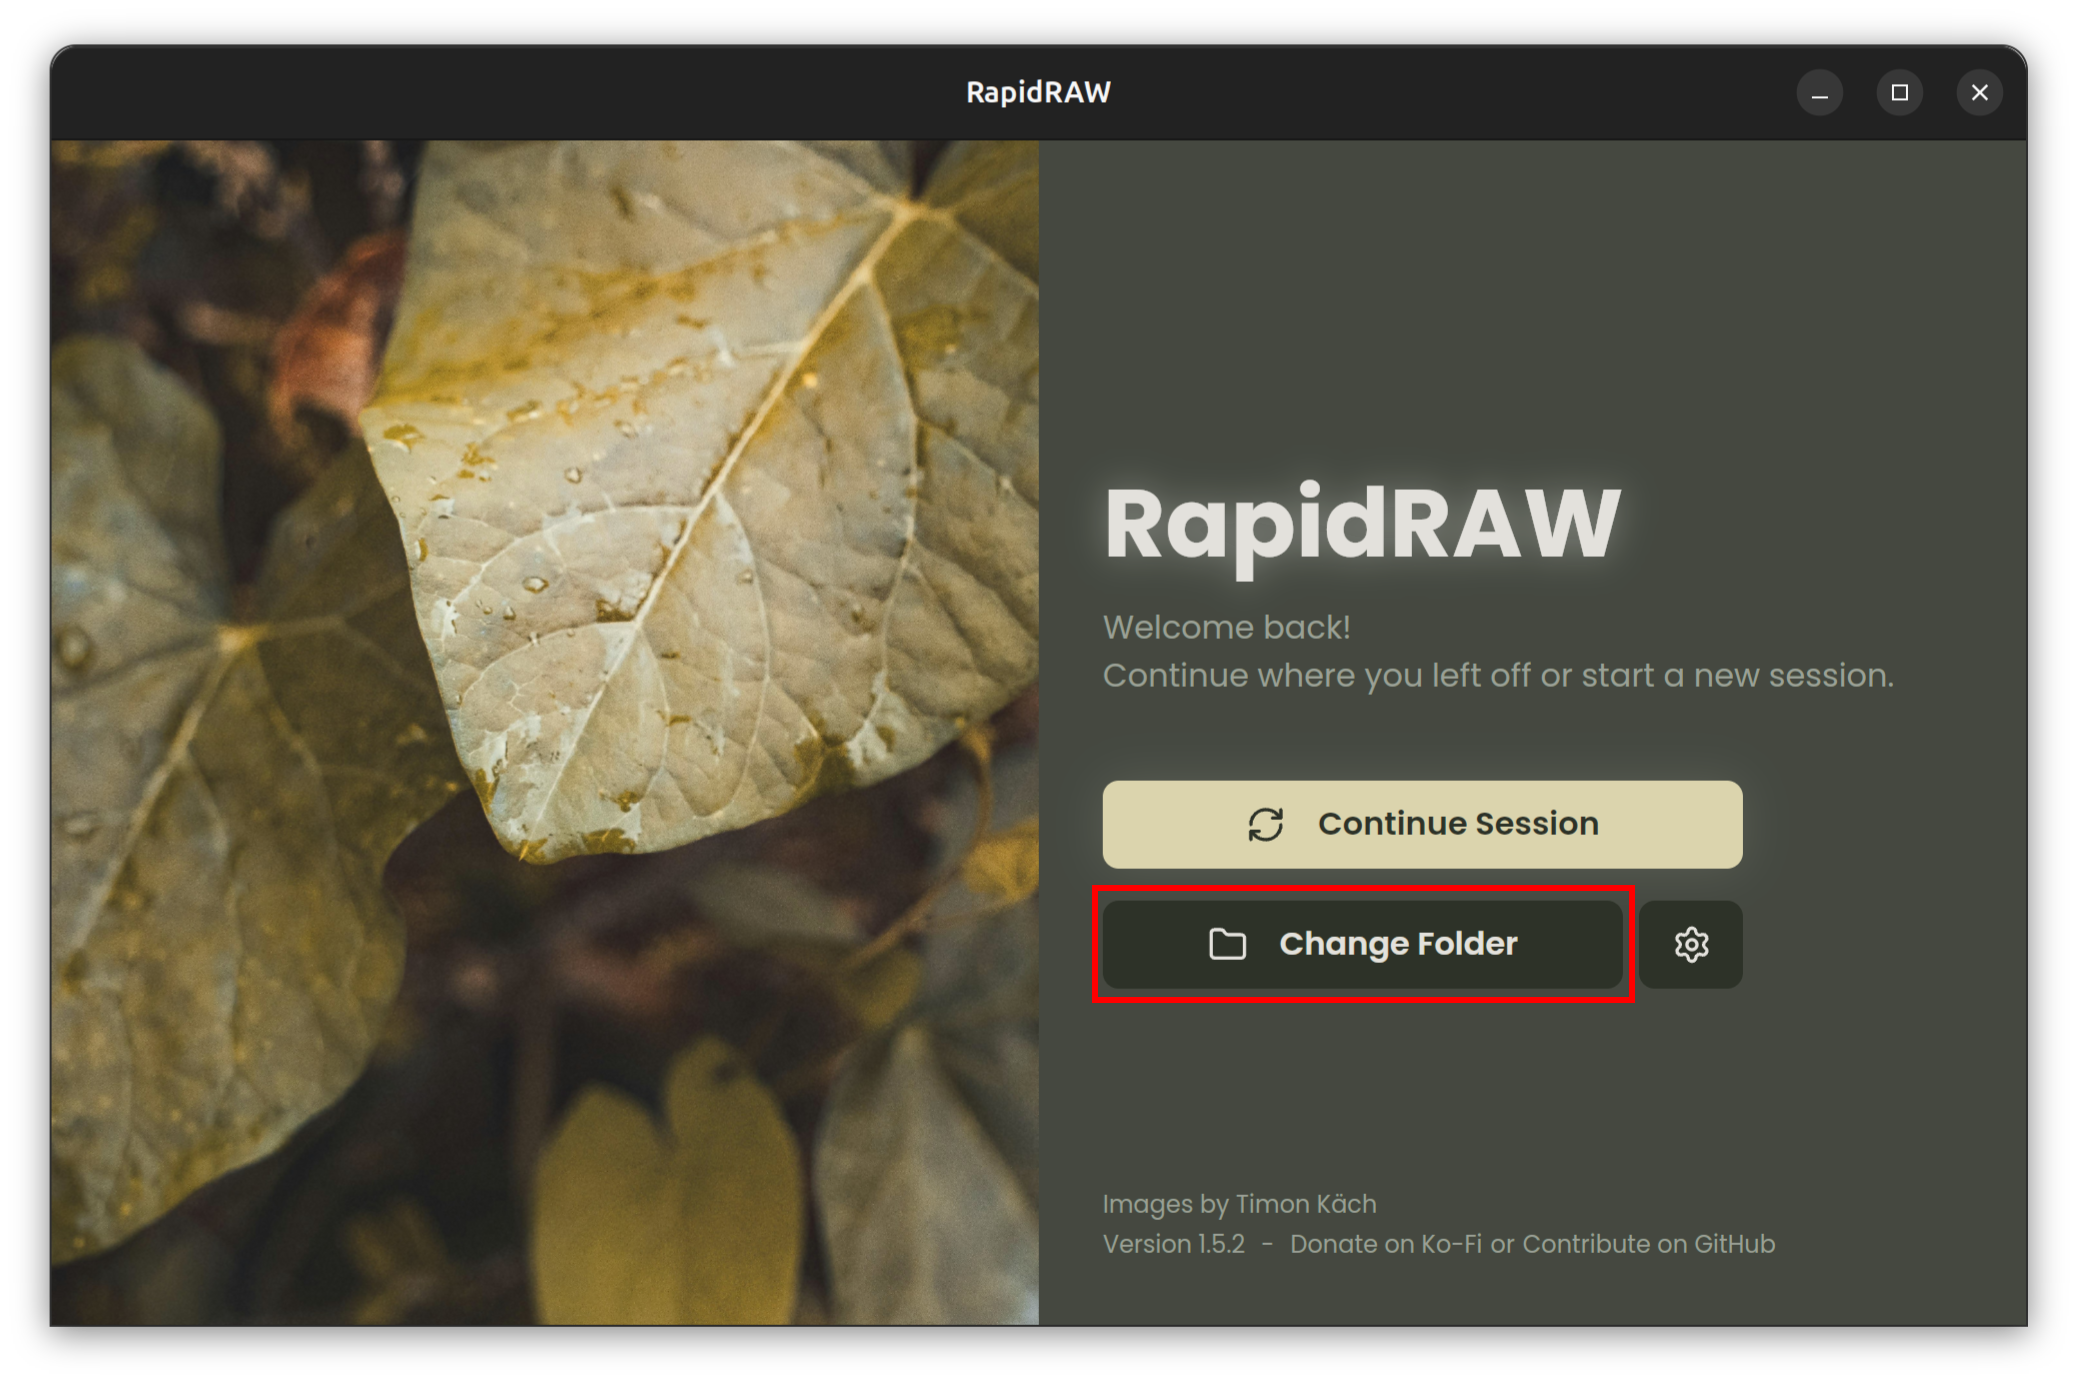
Task: Click the leaf photo on the welcome screen
Action: pyautogui.click(x=545, y=733)
